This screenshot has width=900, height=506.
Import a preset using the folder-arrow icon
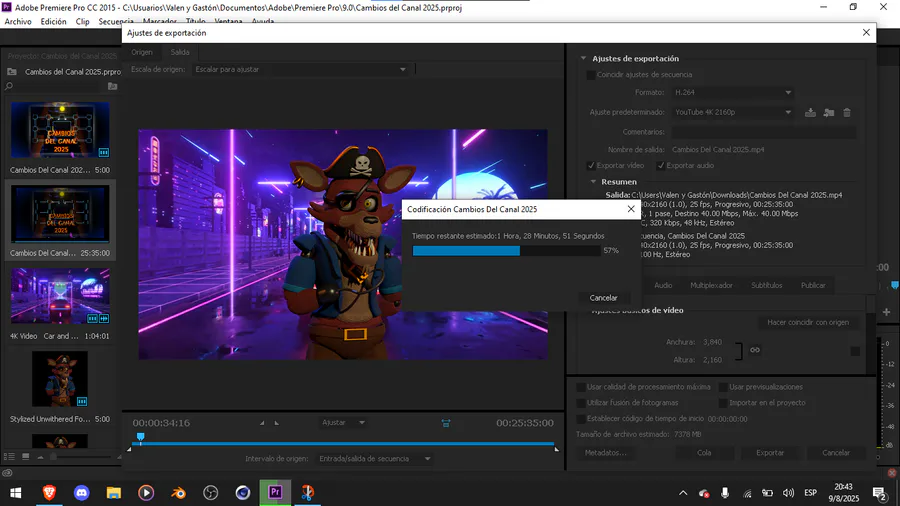click(x=829, y=112)
